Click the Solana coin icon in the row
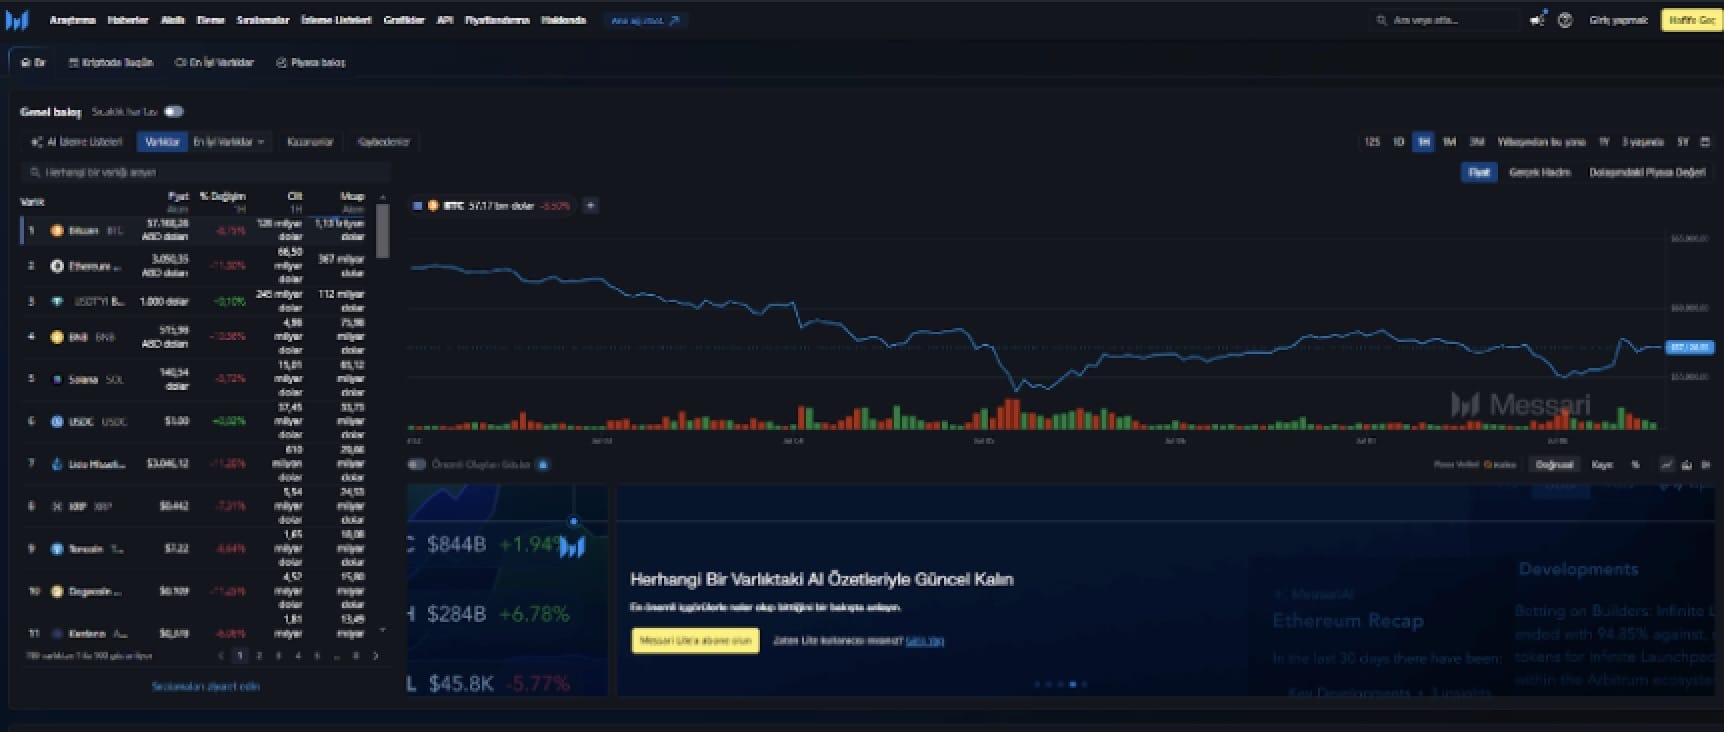 click(57, 379)
